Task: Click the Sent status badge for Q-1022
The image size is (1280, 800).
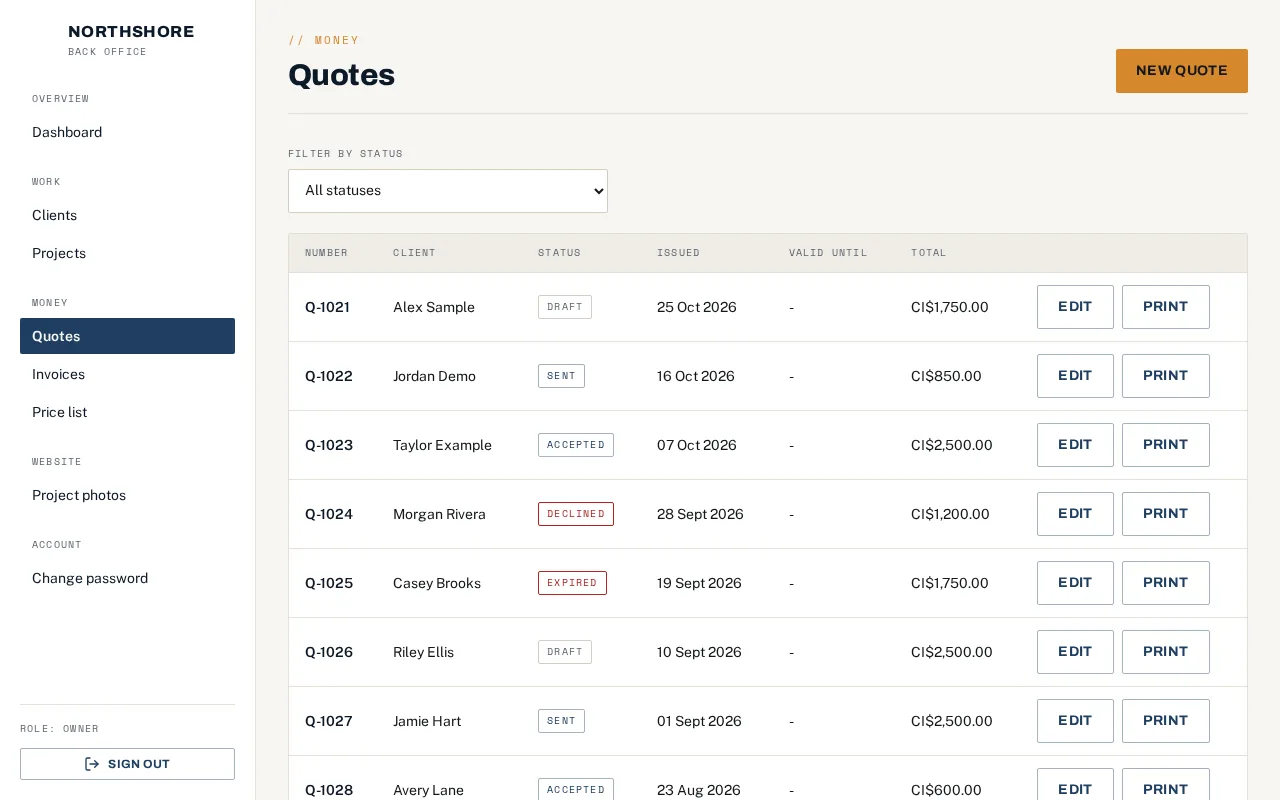Action: [561, 376]
